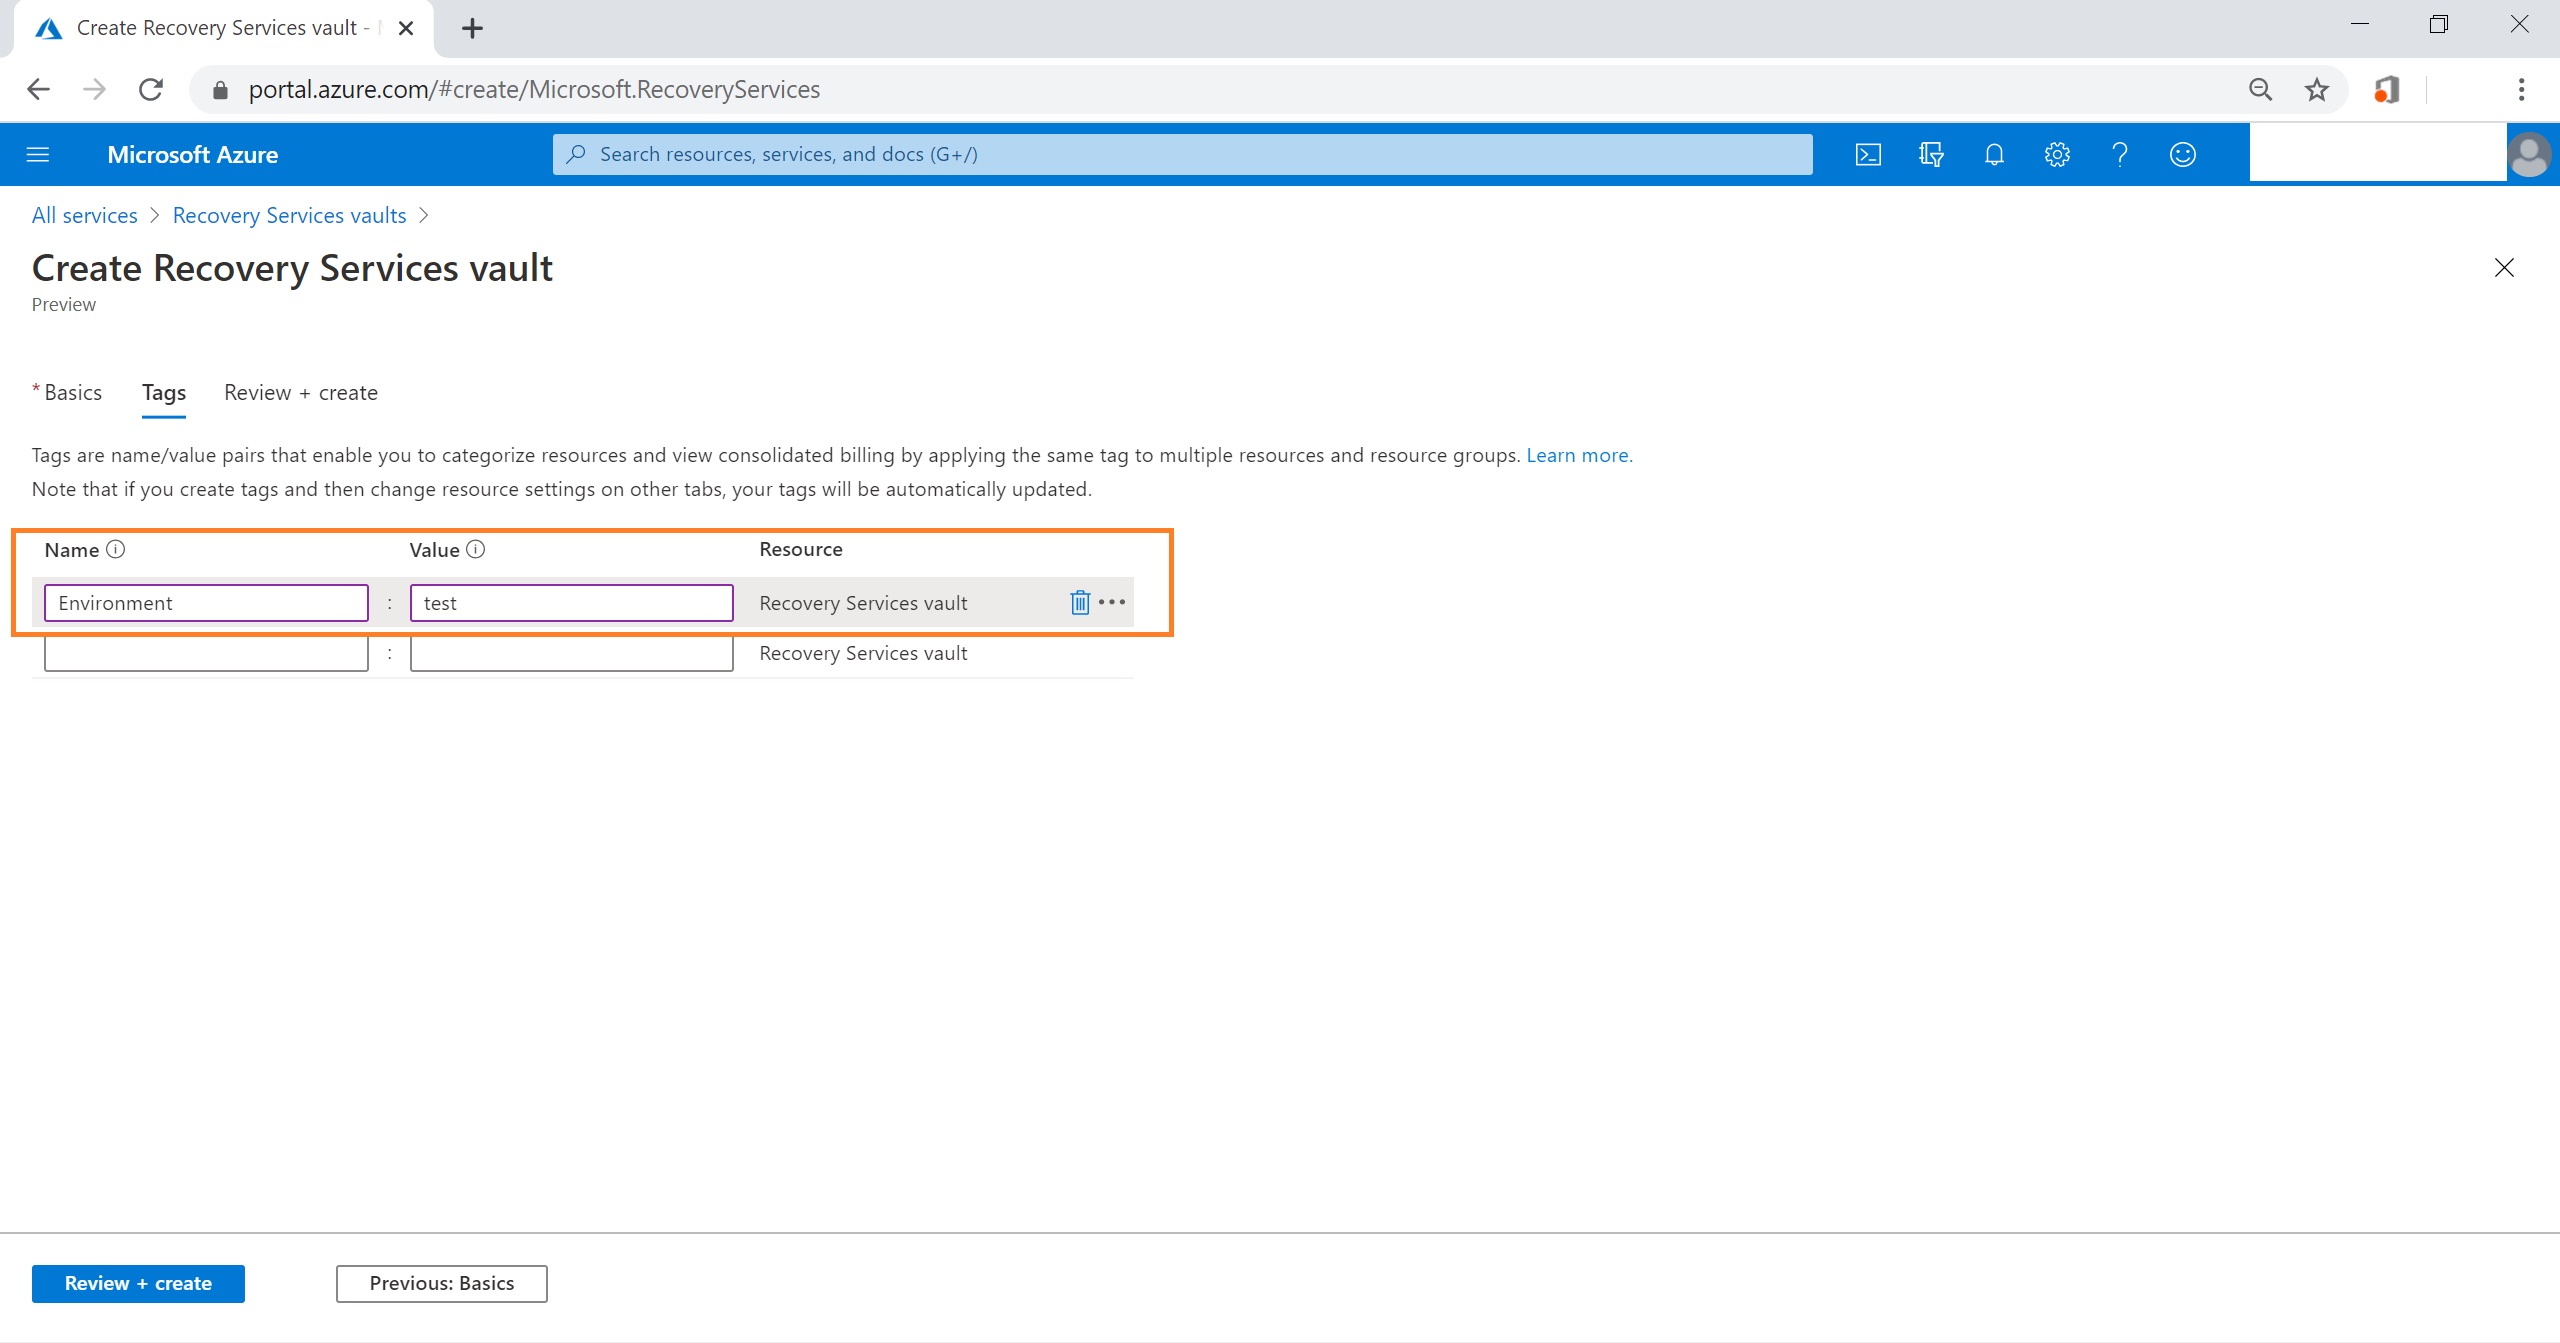Screen dimensions: 2560x1343
Task: Show info tooltip for Value column
Action: 476,549
